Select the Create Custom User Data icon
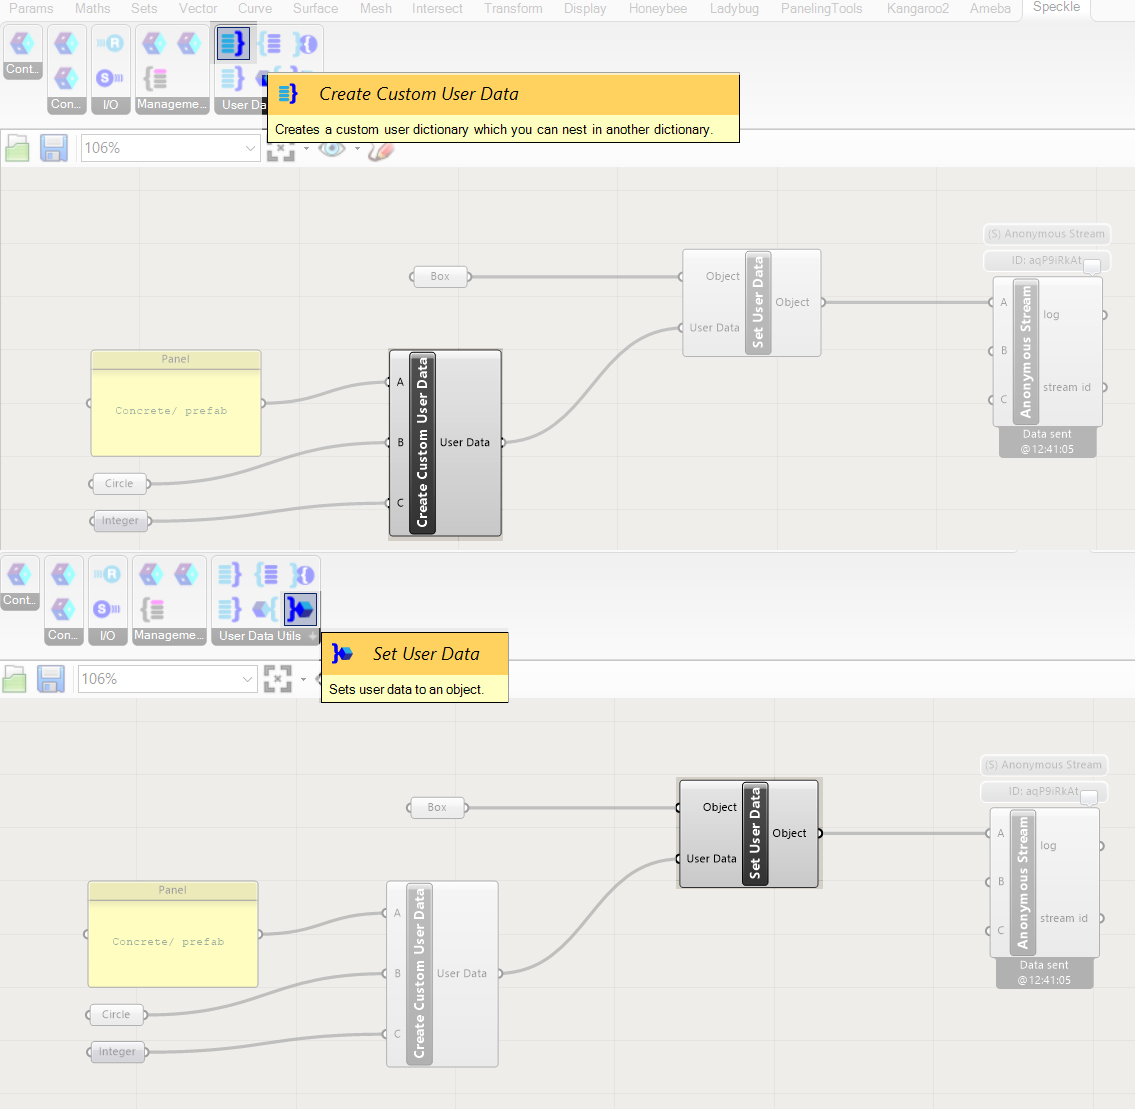Screen dimensions: 1135x1114 (233, 43)
